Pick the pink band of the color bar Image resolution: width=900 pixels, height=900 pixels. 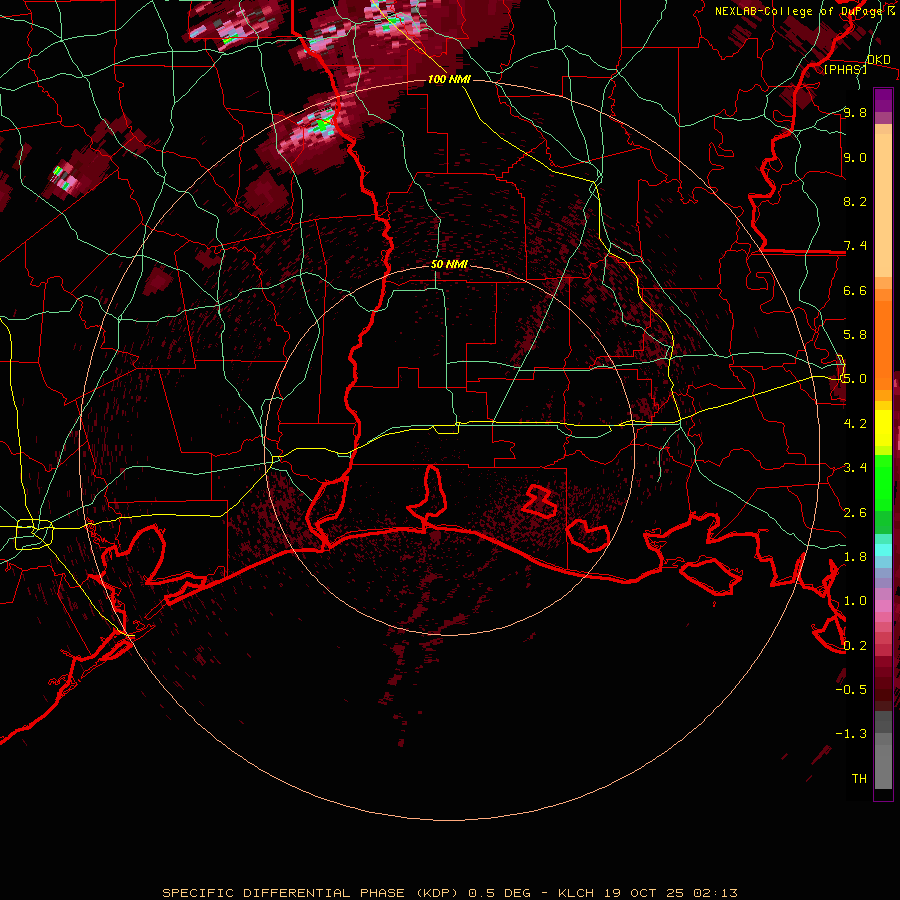click(883, 606)
